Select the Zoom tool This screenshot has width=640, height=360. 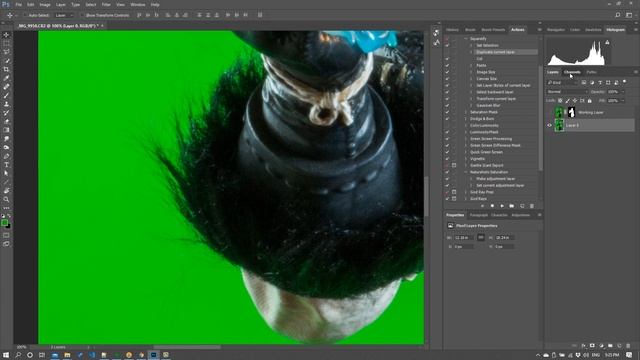coord(6,199)
